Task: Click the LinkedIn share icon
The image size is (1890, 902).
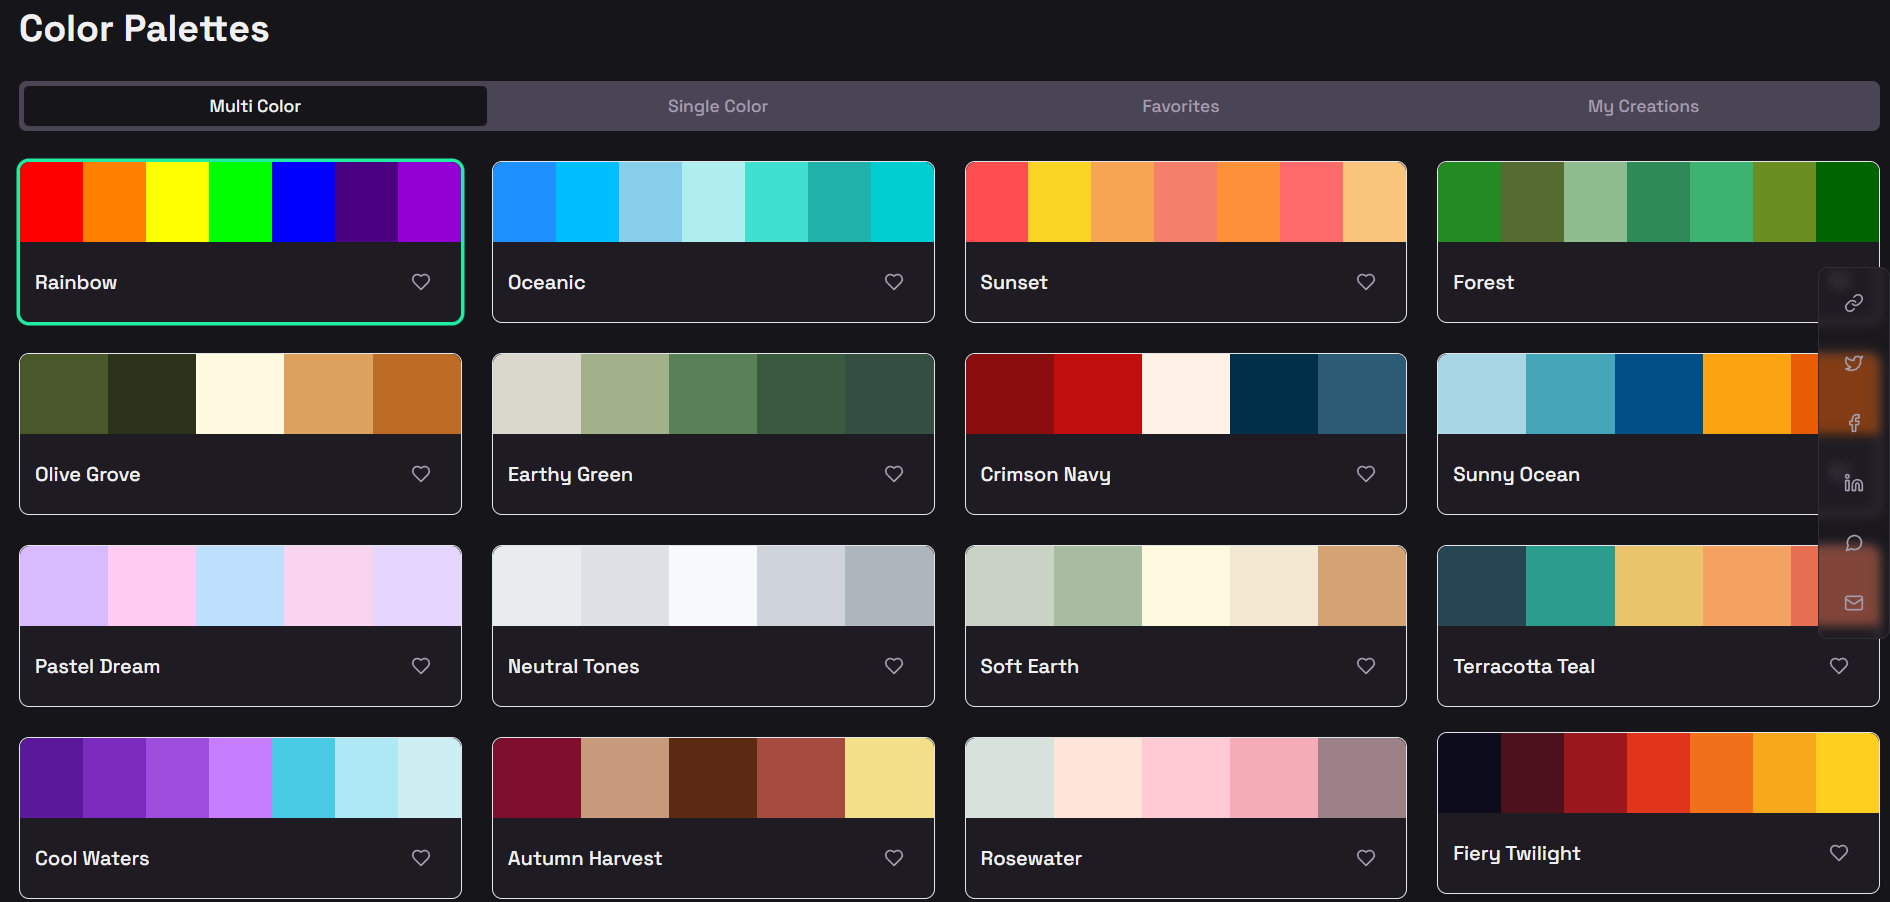Action: [1853, 482]
